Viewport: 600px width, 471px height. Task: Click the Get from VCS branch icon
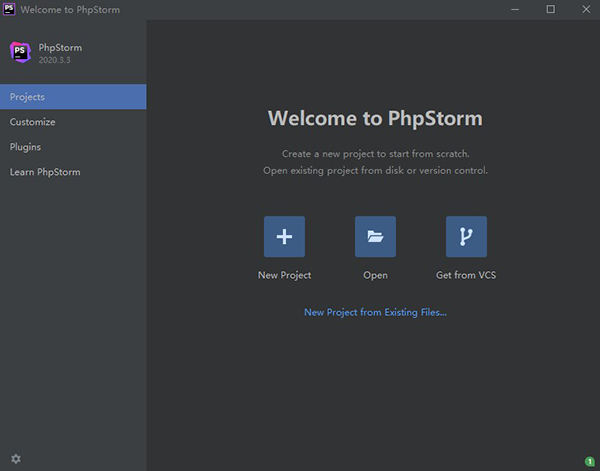[466, 236]
